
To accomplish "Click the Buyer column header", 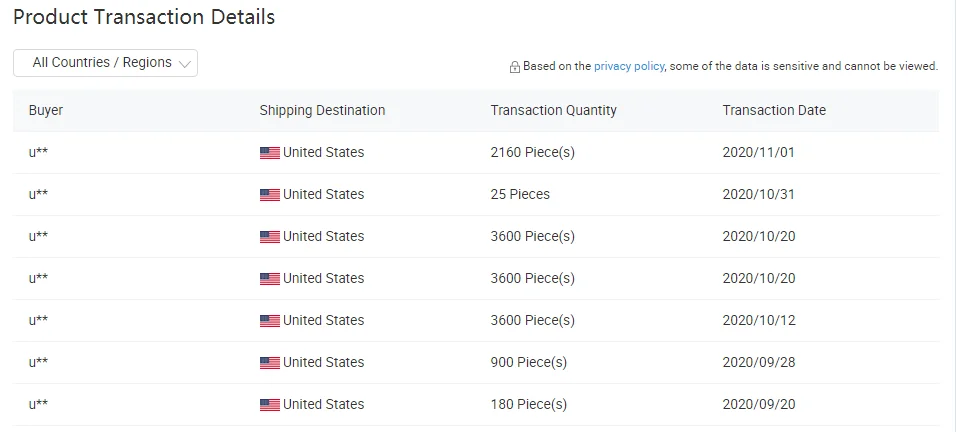I will [46, 110].
